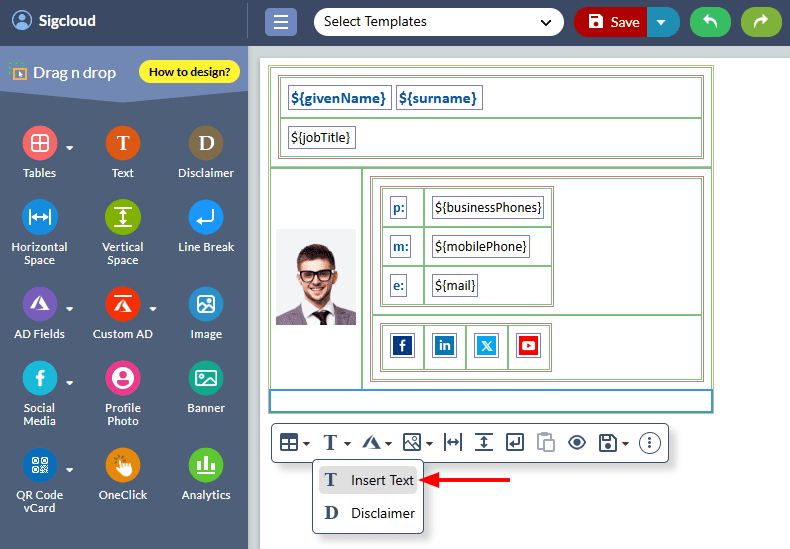Open the Select Templates dropdown
The image size is (790, 549).
click(x=438, y=22)
